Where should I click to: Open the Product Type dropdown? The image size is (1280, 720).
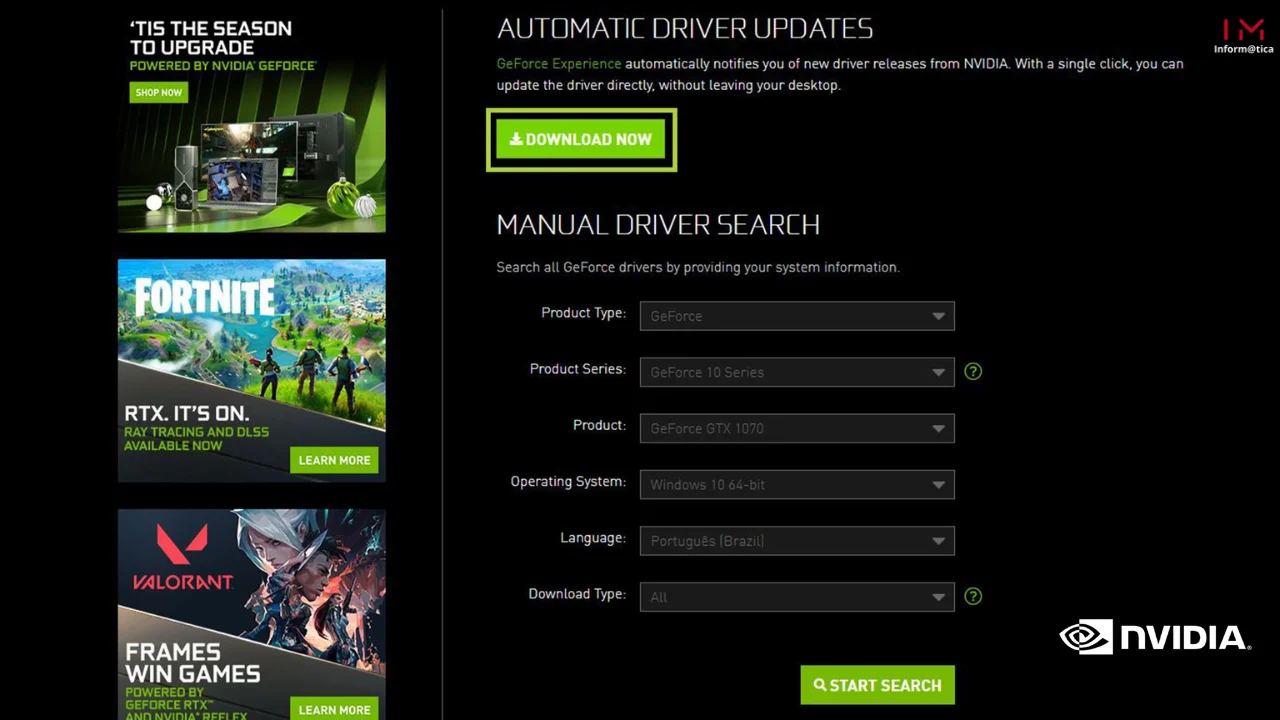pyautogui.click(x=797, y=316)
